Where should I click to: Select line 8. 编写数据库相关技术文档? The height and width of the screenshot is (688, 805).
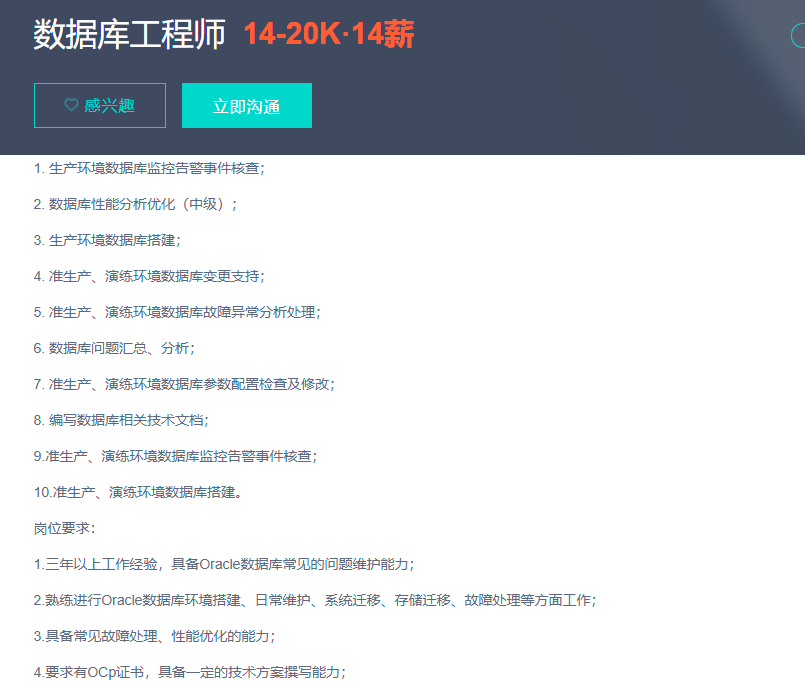click(x=121, y=420)
